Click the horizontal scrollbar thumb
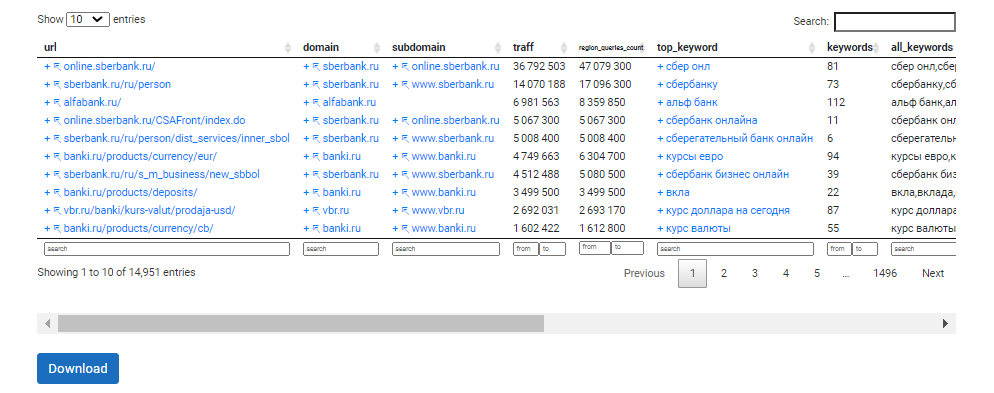 click(301, 323)
